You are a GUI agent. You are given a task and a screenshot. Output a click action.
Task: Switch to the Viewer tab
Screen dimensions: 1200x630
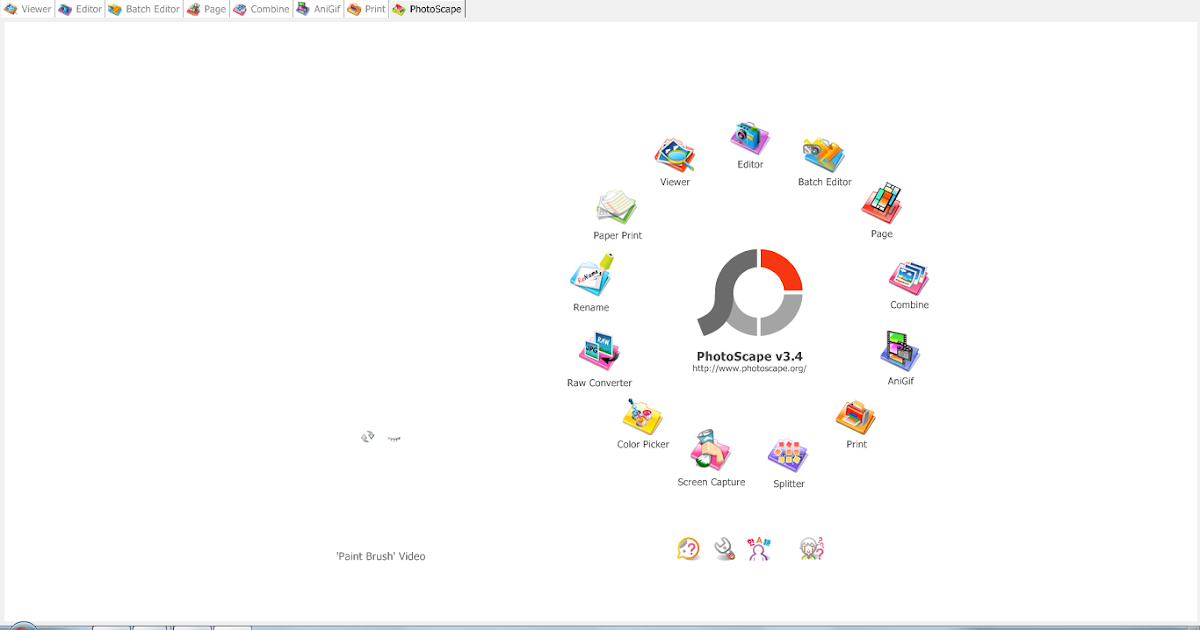pos(28,9)
